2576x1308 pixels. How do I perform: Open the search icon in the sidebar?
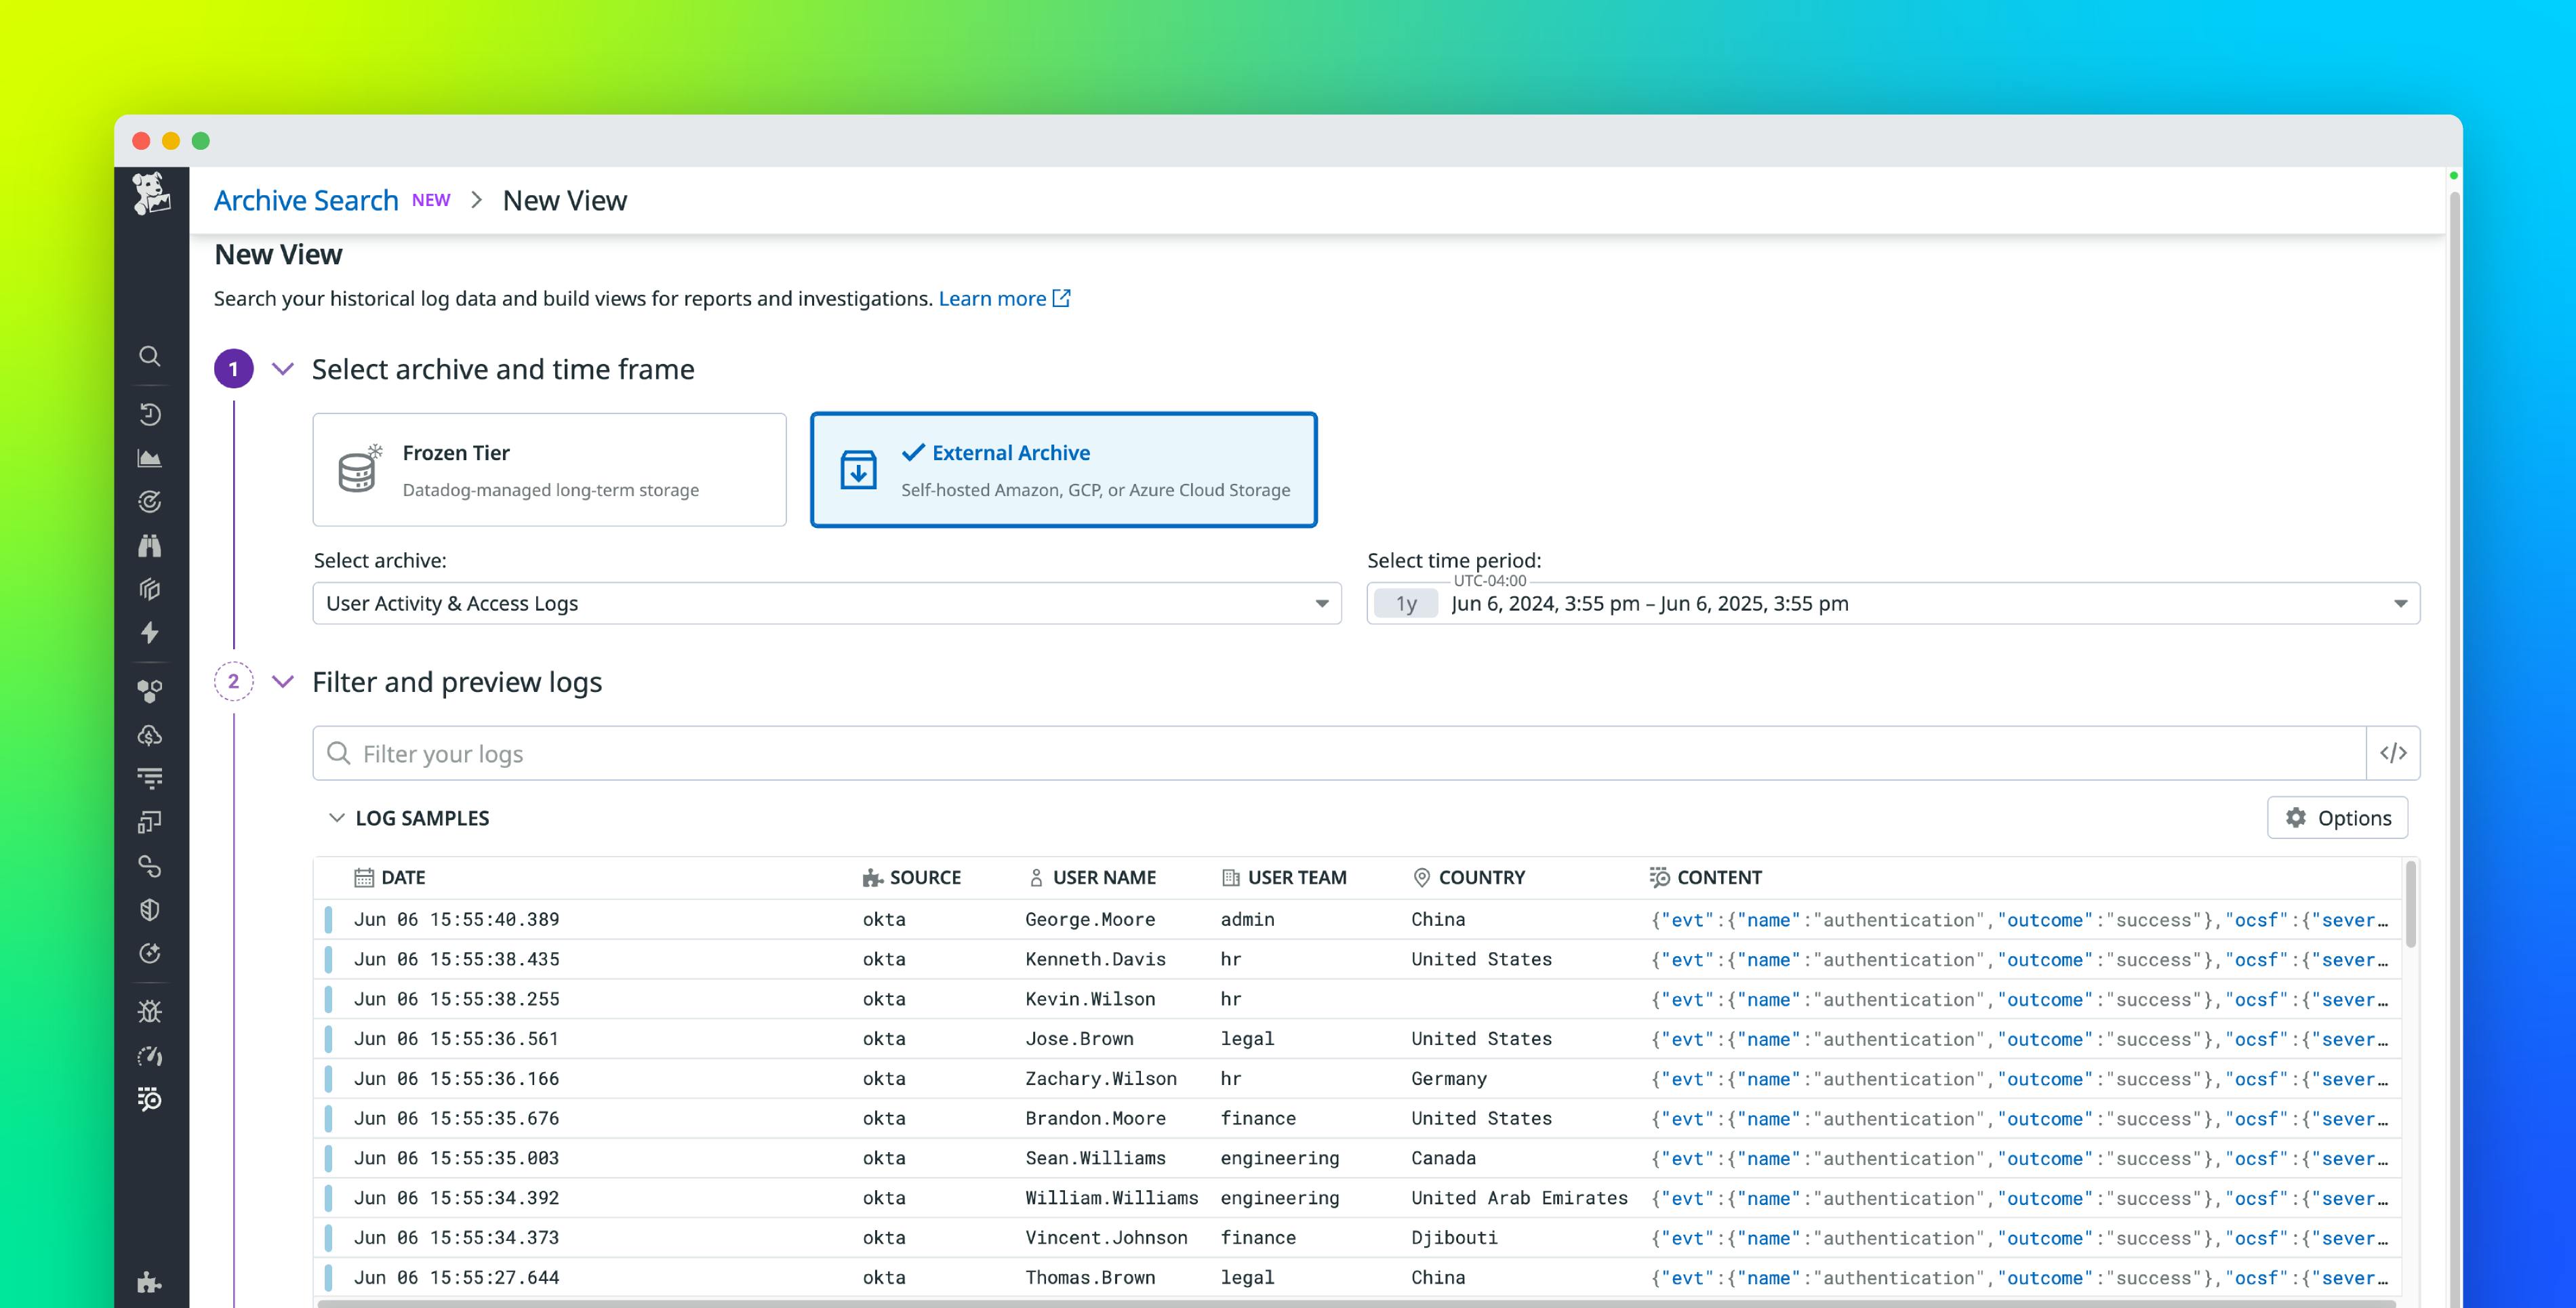pos(150,357)
